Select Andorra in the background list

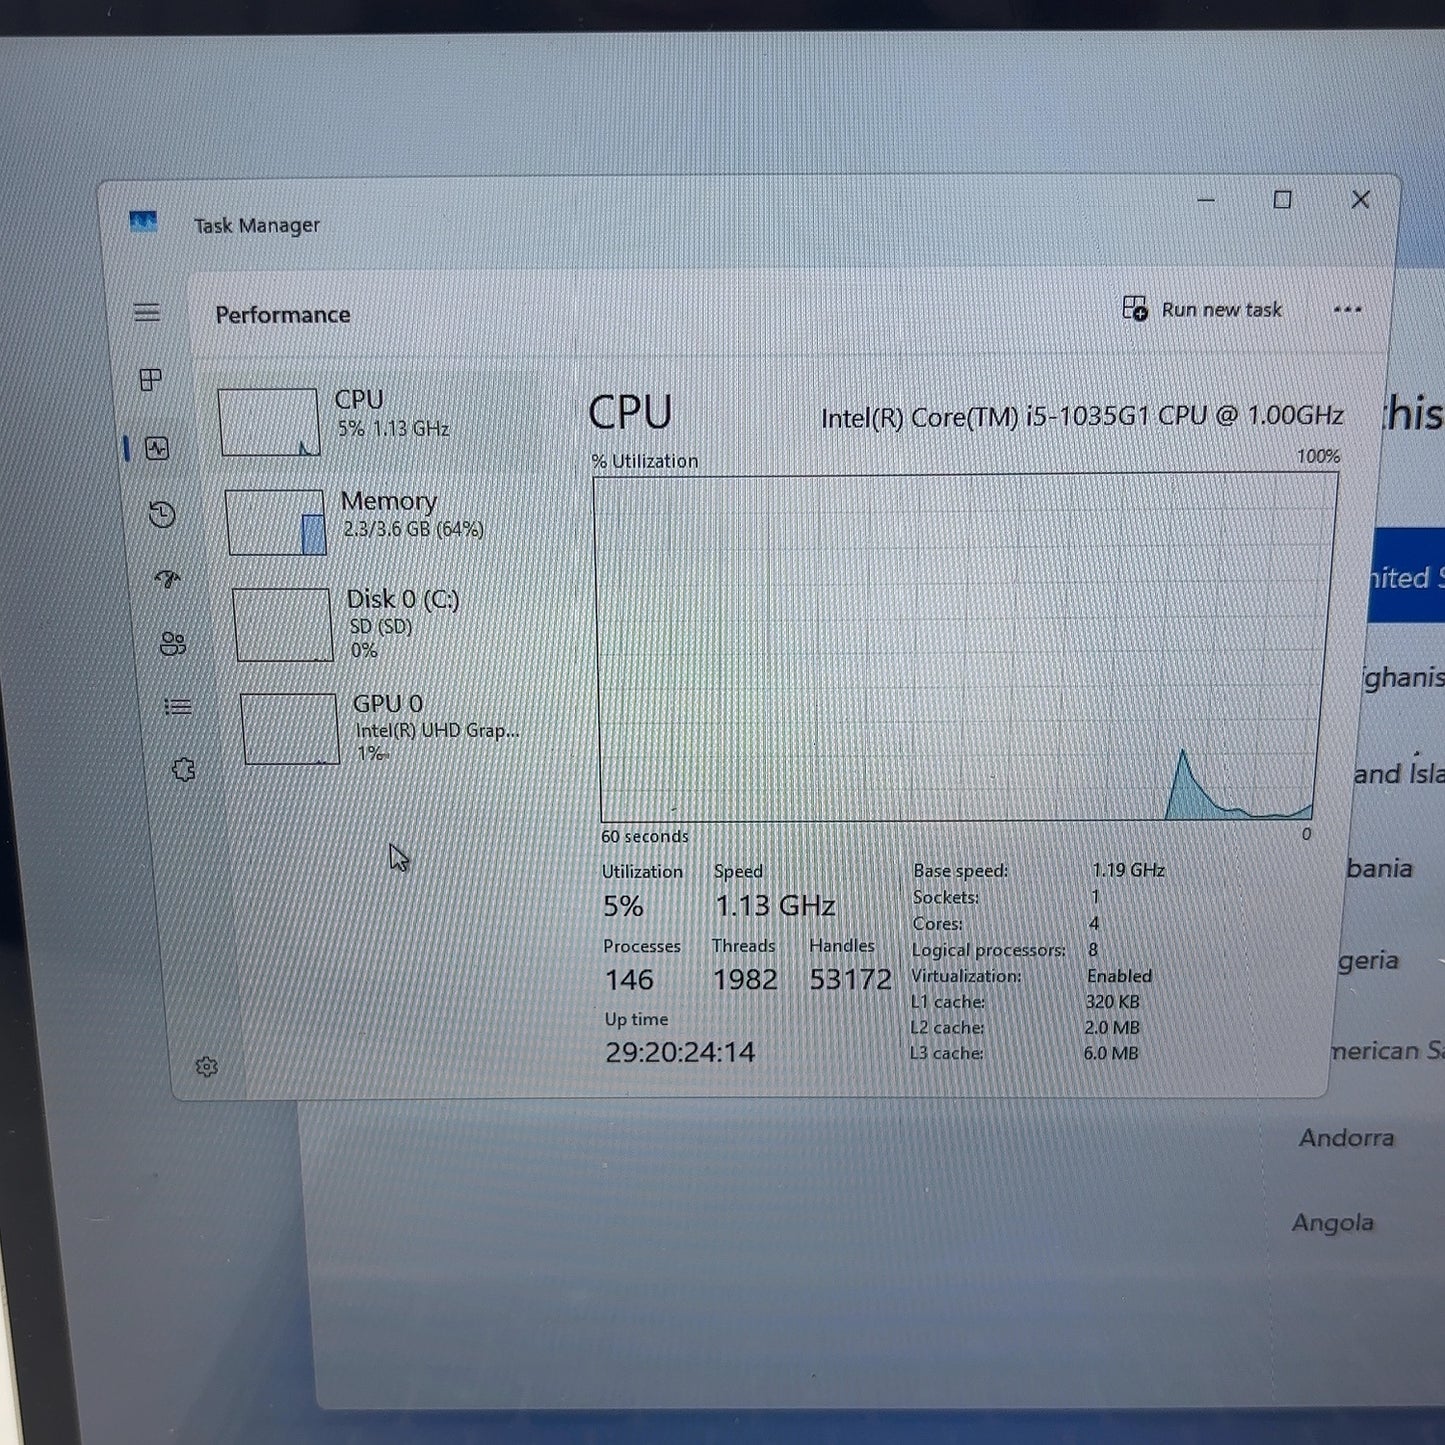(1346, 1138)
